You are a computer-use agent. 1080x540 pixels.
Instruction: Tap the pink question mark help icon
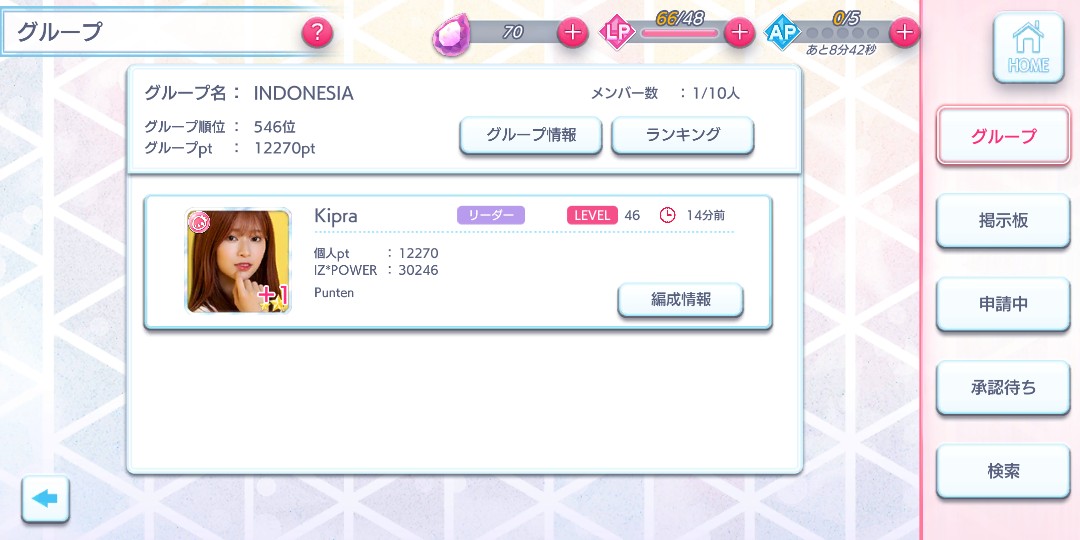pos(317,32)
